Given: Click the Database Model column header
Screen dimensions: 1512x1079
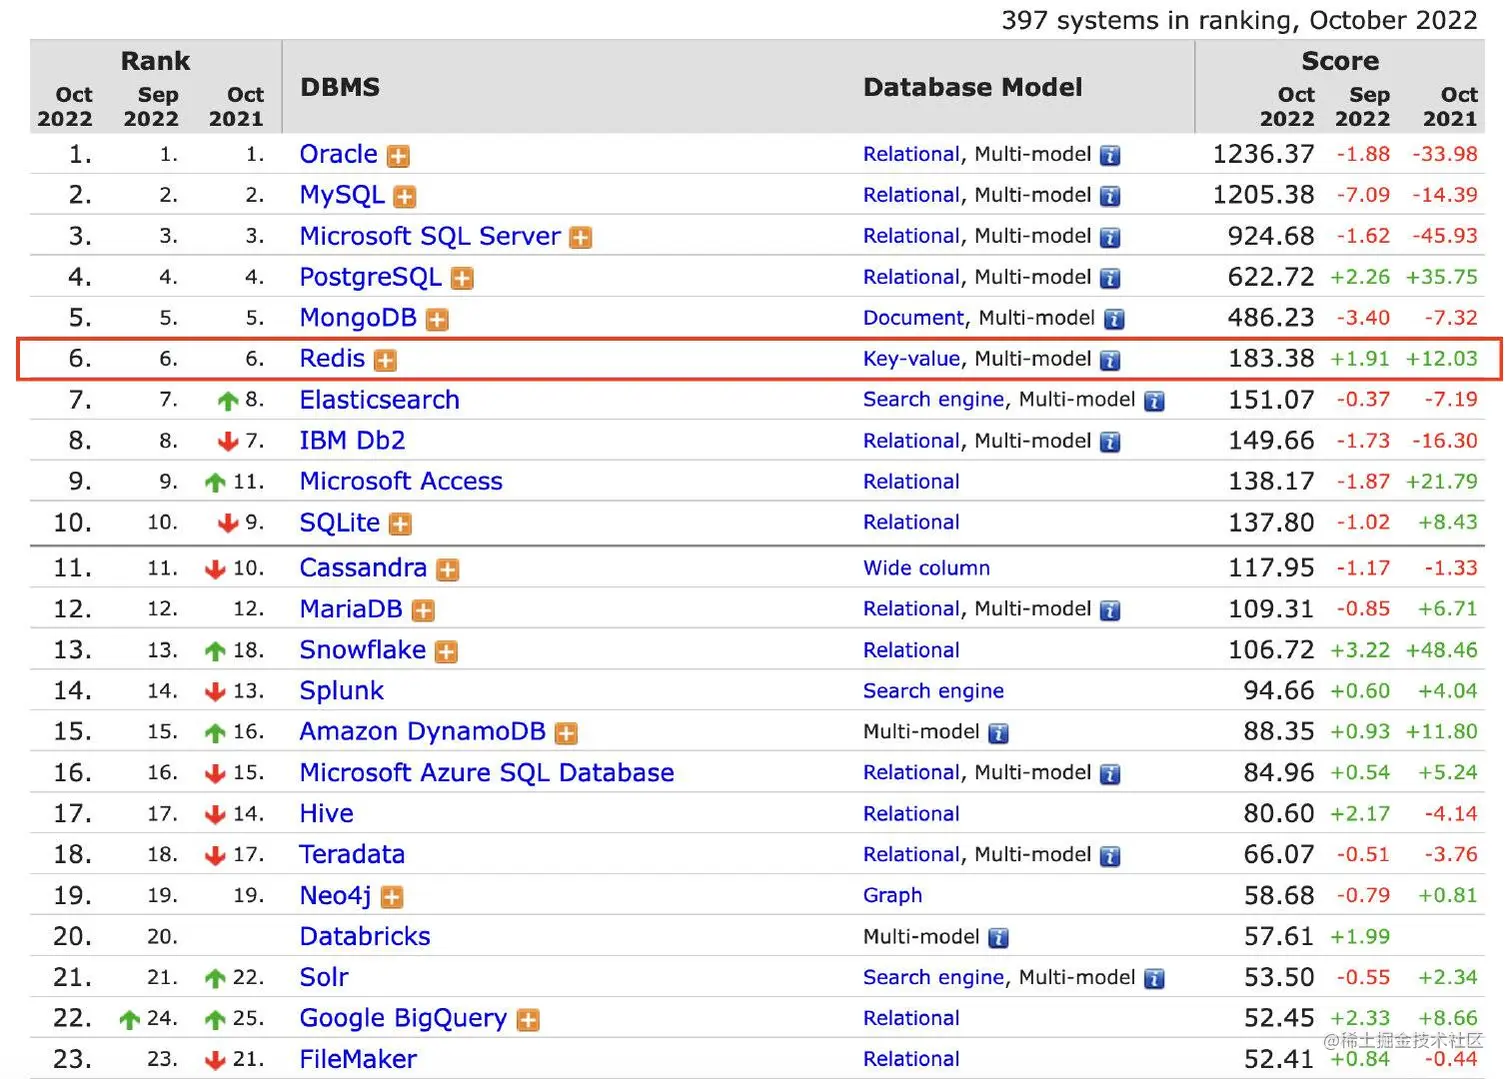Looking at the screenshot, I should (972, 87).
